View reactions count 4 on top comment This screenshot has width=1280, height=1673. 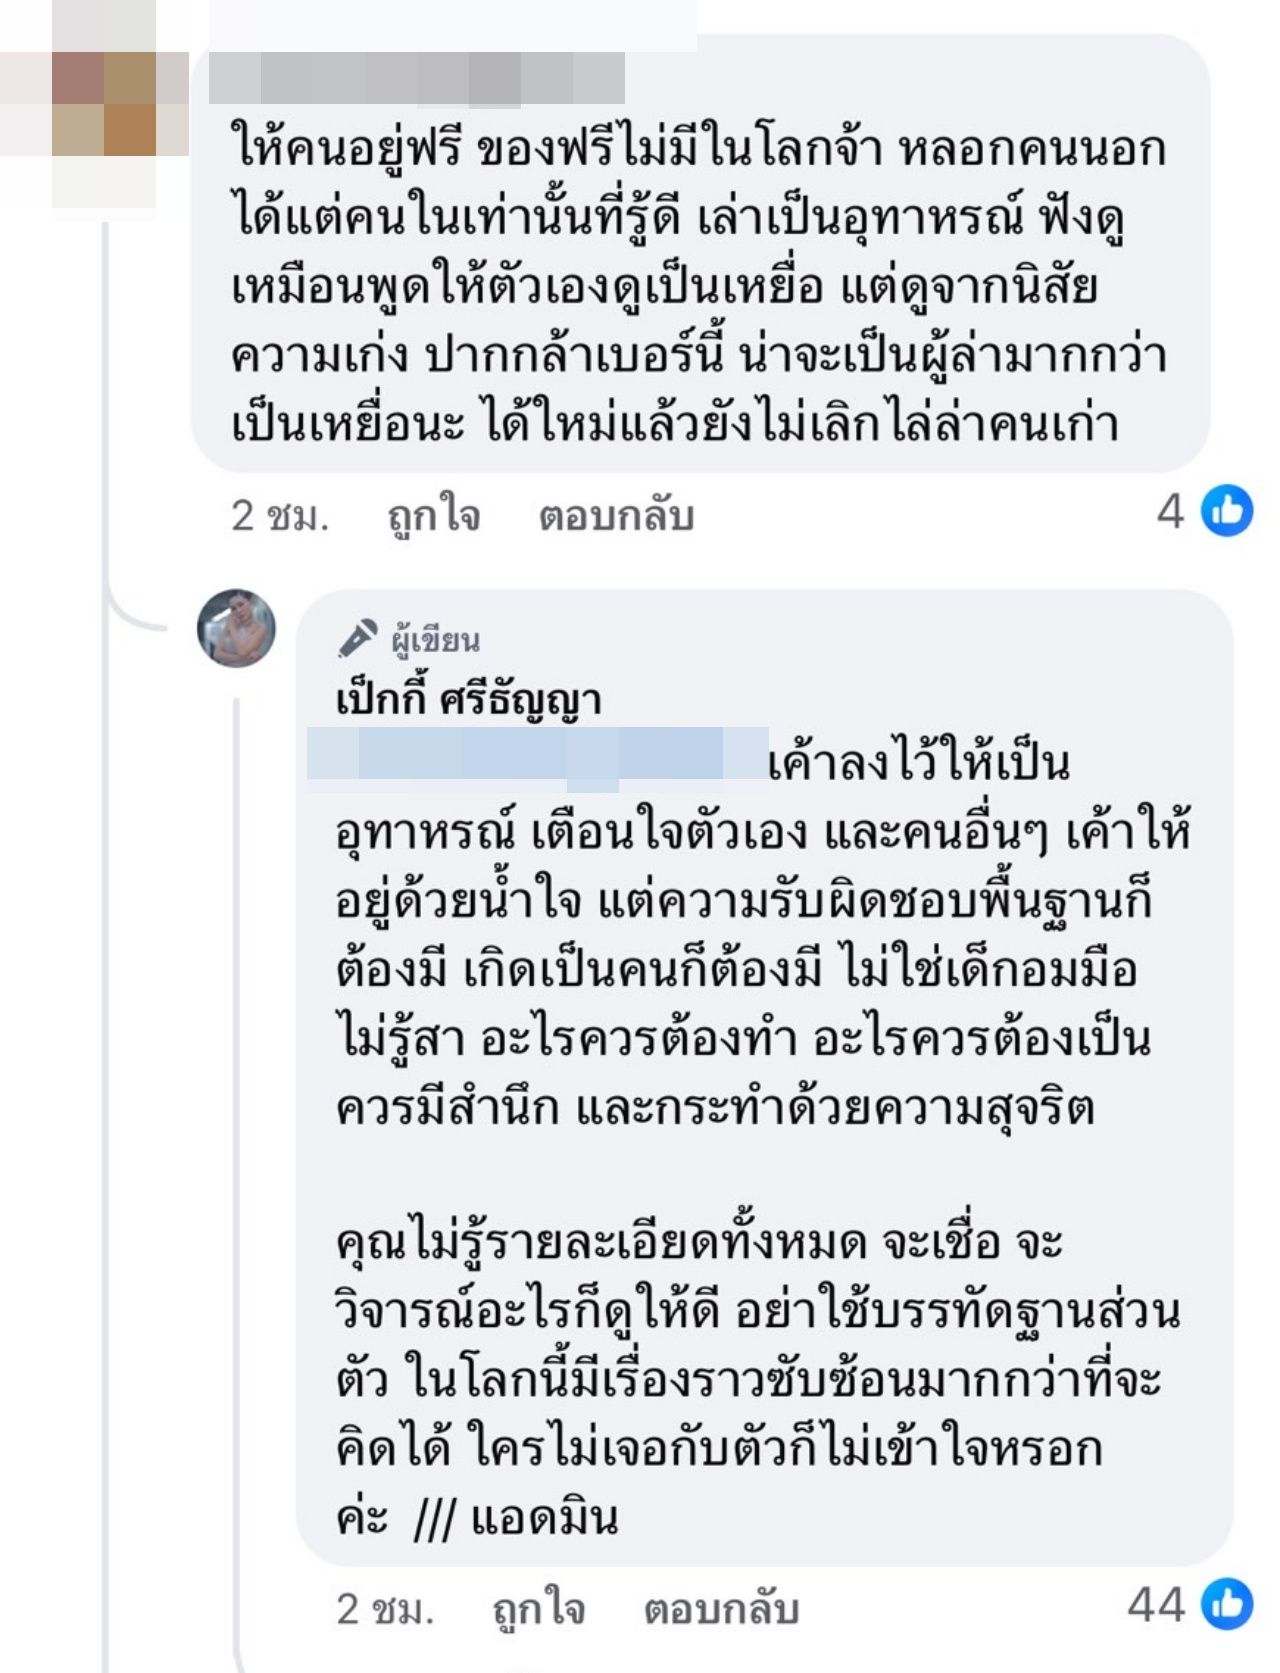point(1170,512)
